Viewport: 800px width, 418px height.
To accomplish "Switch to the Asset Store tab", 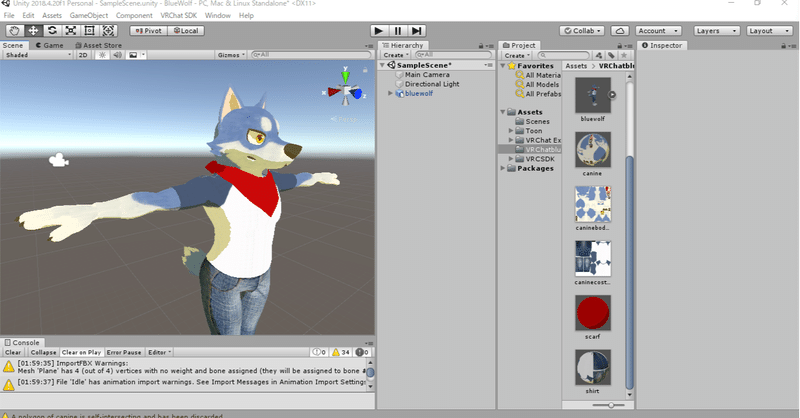I will click(x=98, y=45).
